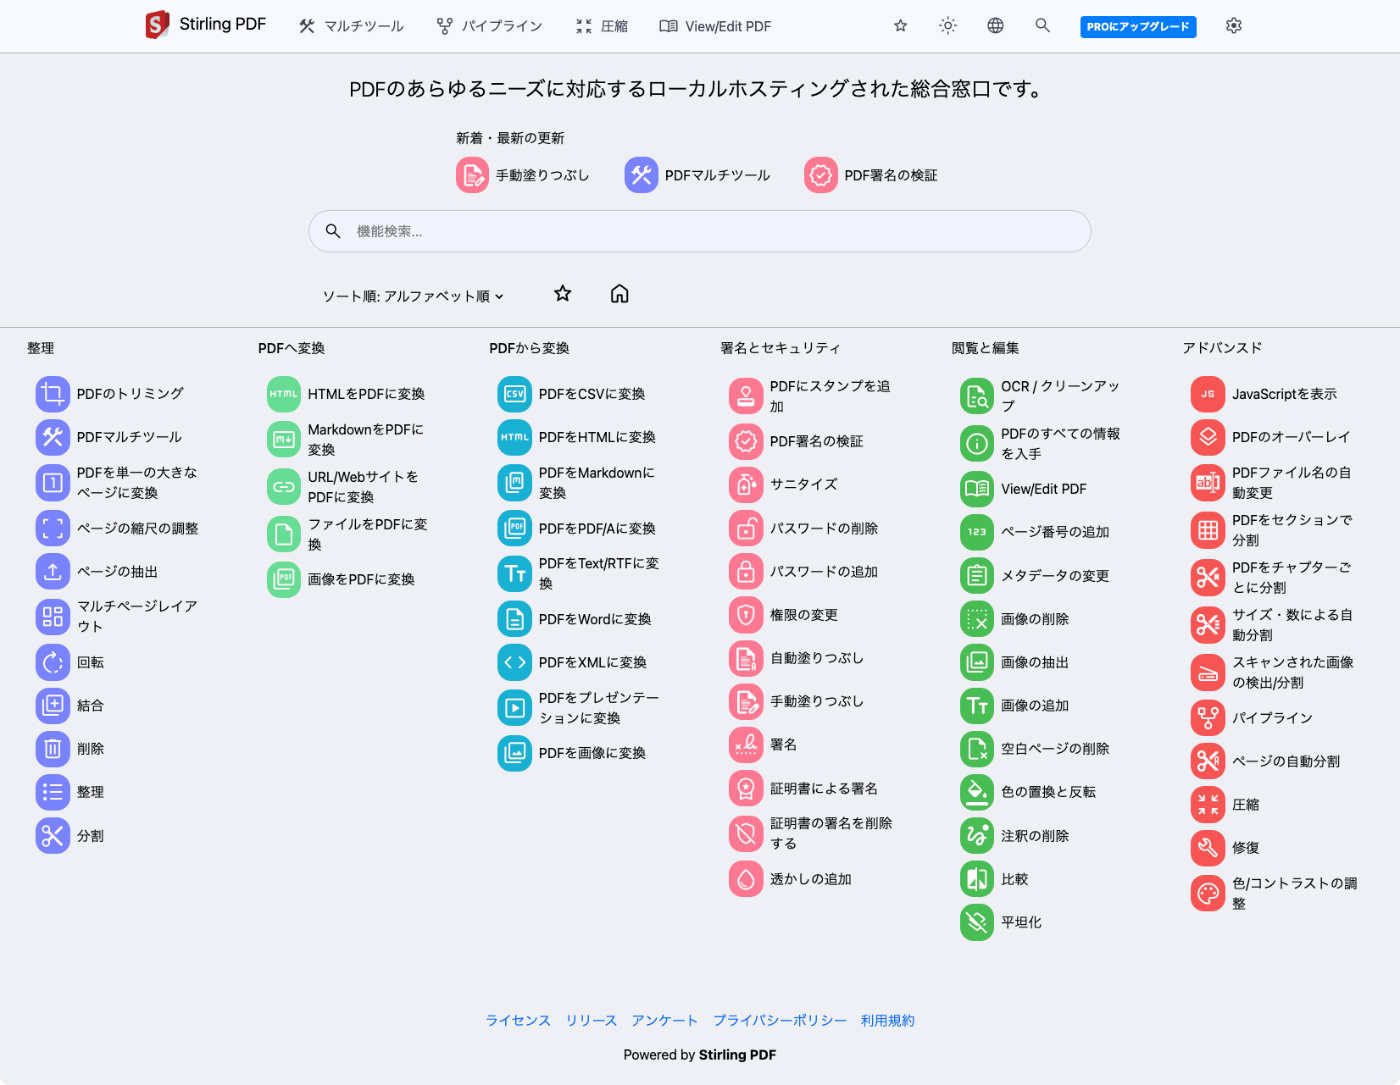The height and width of the screenshot is (1085, 1400).
Task: Choose 証明書による署名
Action: pos(804,789)
